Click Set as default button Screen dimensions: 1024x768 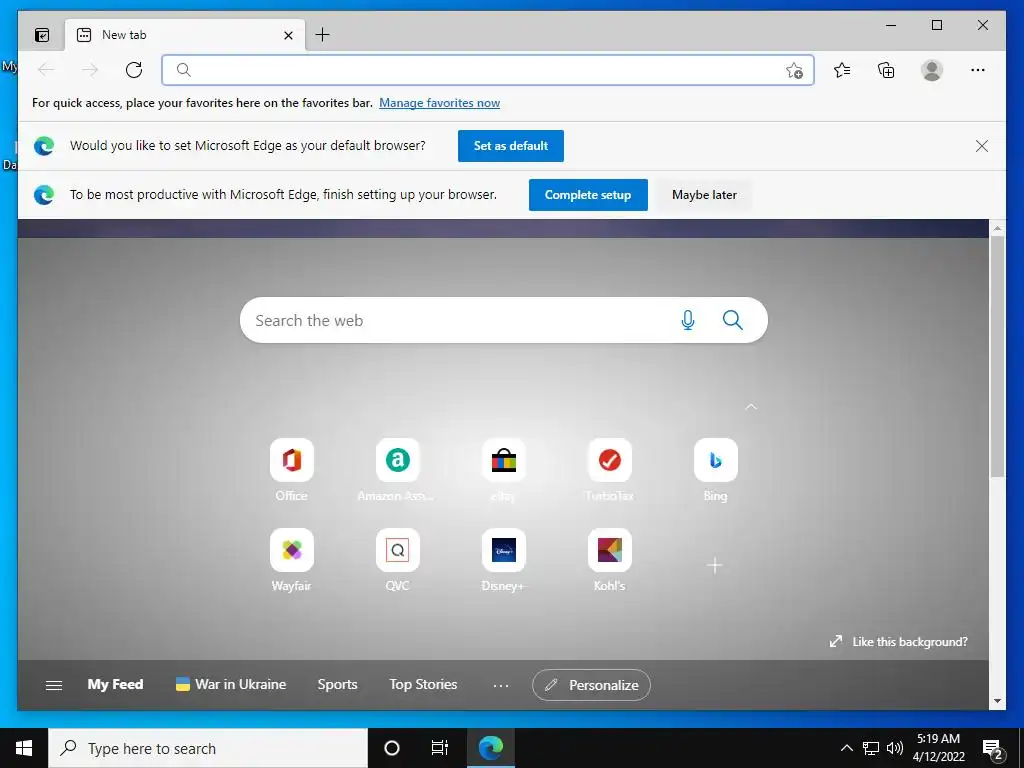pyautogui.click(x=511, y=146)
